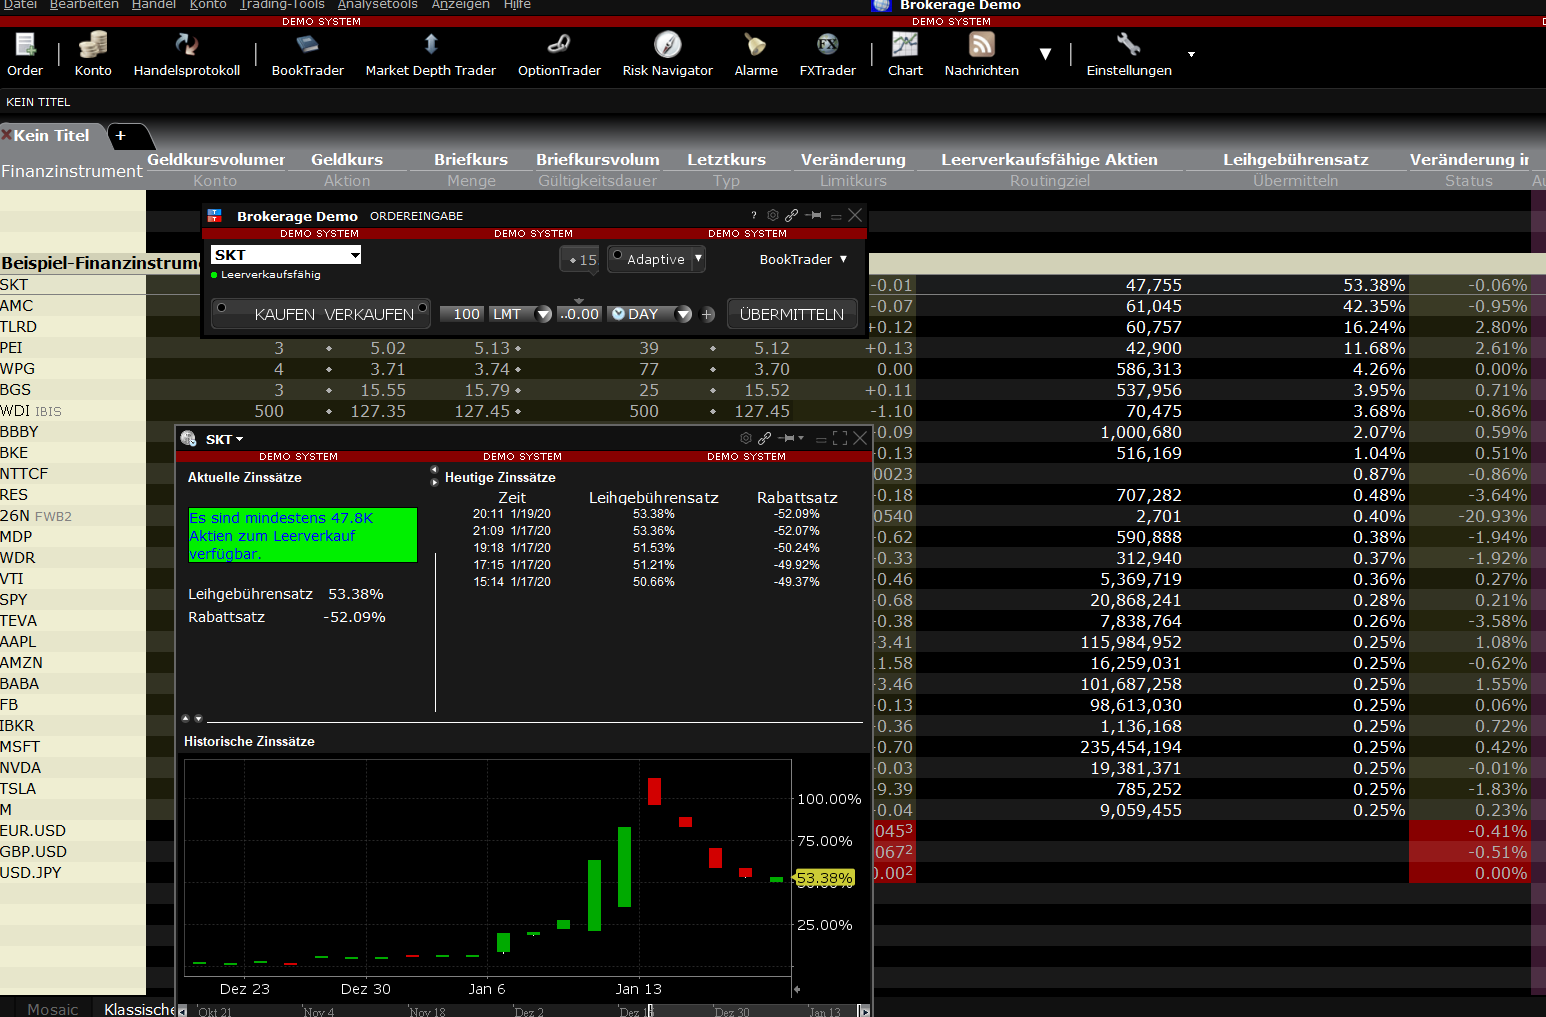Image resolution: width=1546 pixels, height=1017 pixels.
Task: Click the link icon in the order entry window
Action: (792, 215)
